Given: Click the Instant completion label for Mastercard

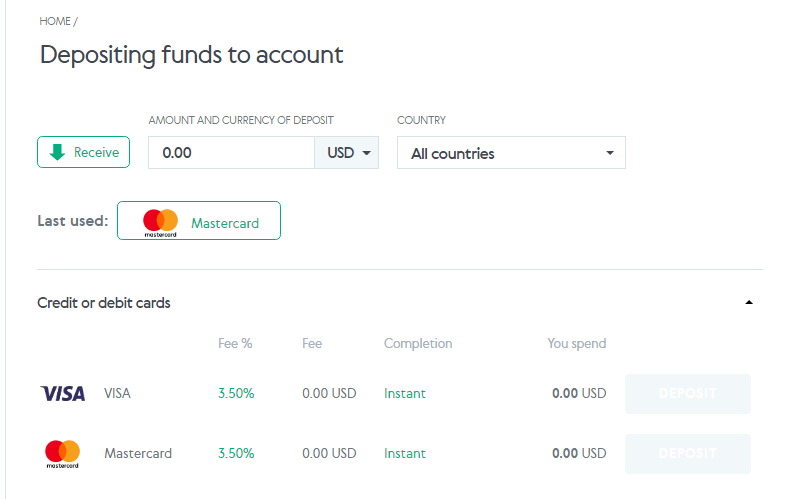Looking at the screenshot, I should (405, 454).
